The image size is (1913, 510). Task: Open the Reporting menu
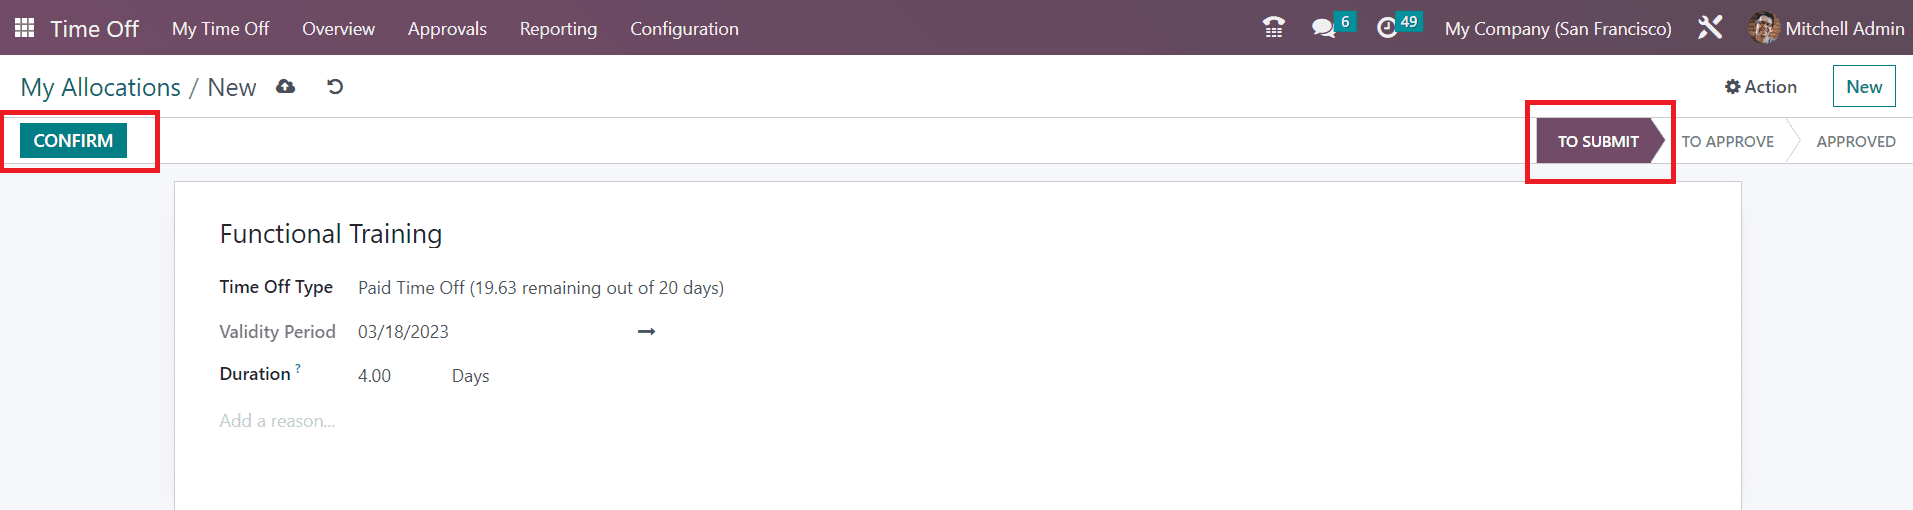(x=558, y=29)
